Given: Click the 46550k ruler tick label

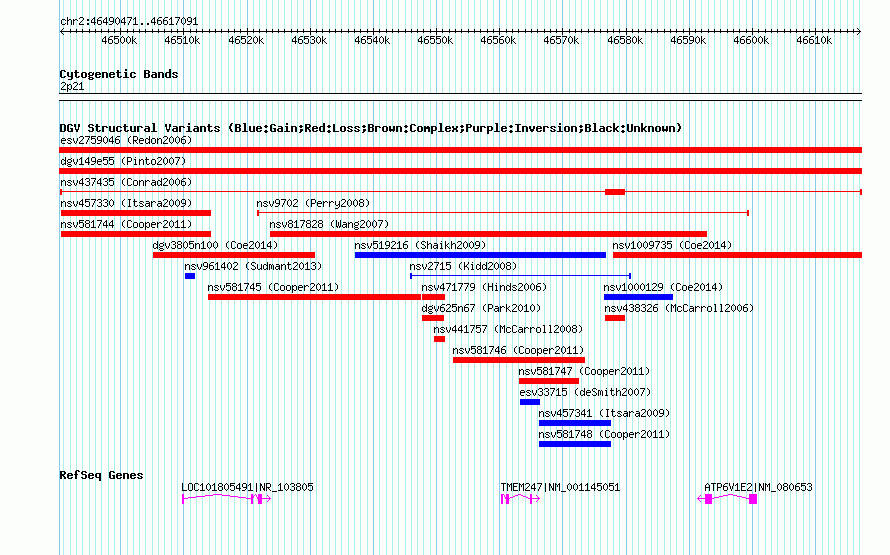Looking at the screenshot, I should (435, 40).
